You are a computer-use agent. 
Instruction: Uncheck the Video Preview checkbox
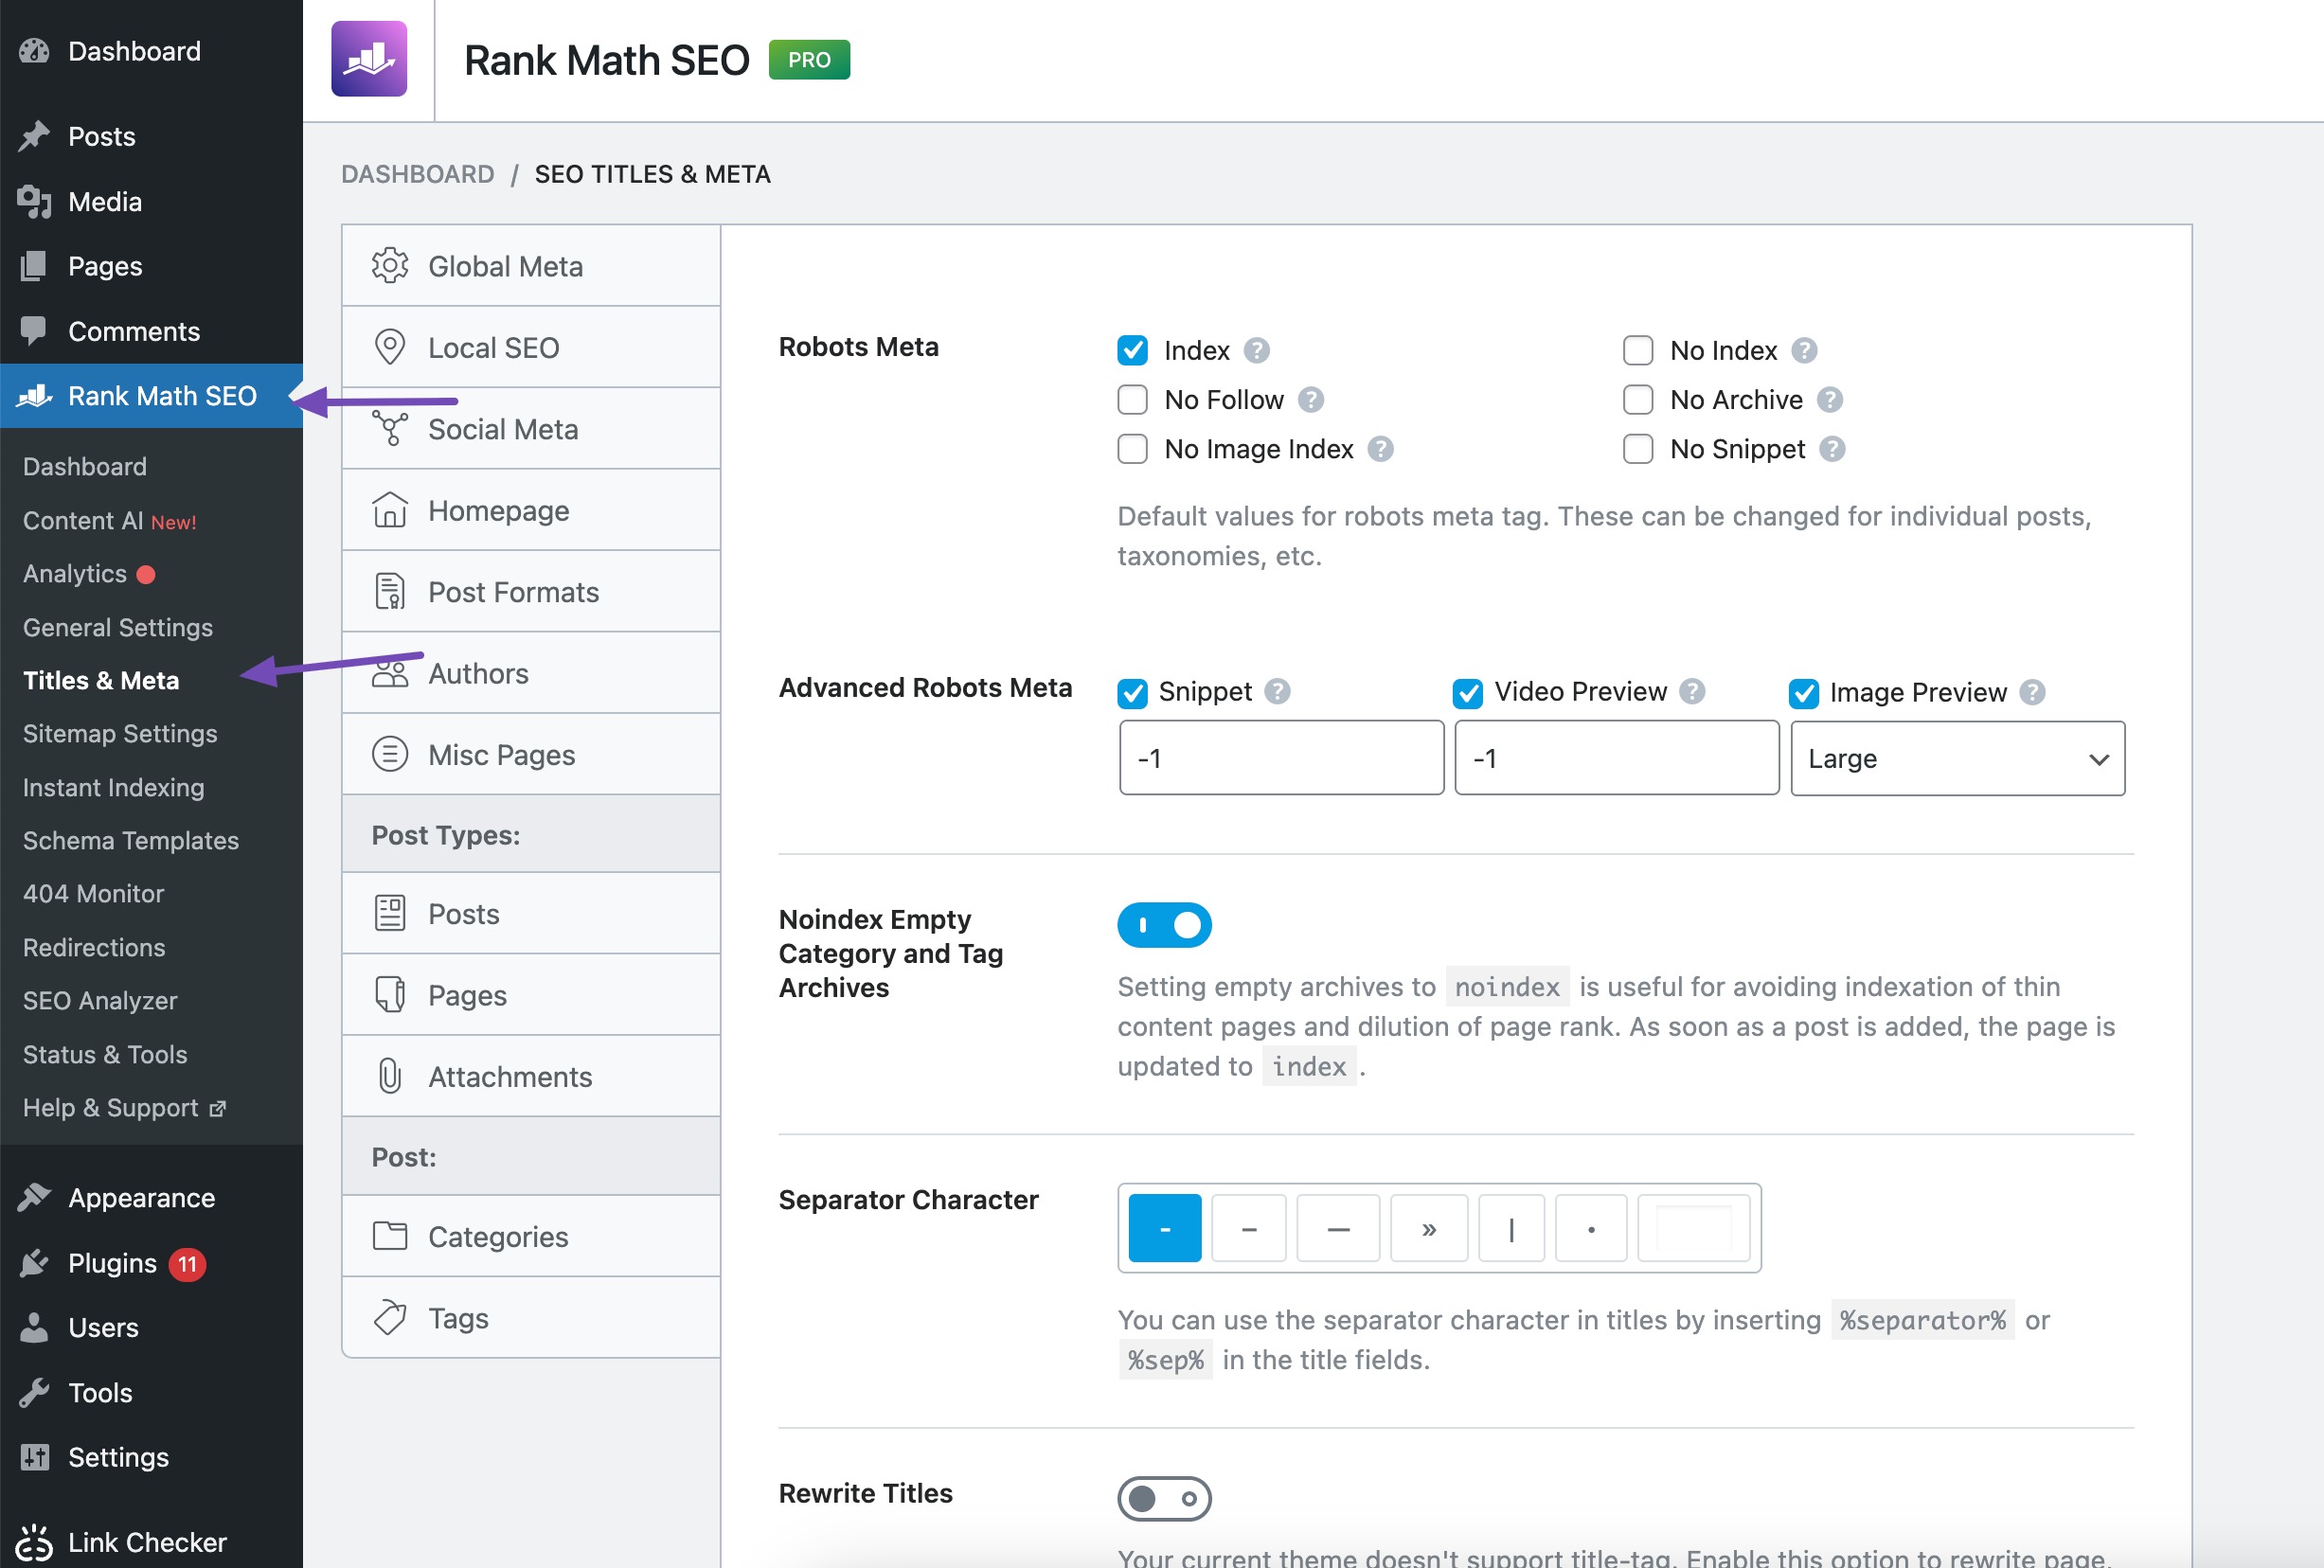(x=1468, y=692)
